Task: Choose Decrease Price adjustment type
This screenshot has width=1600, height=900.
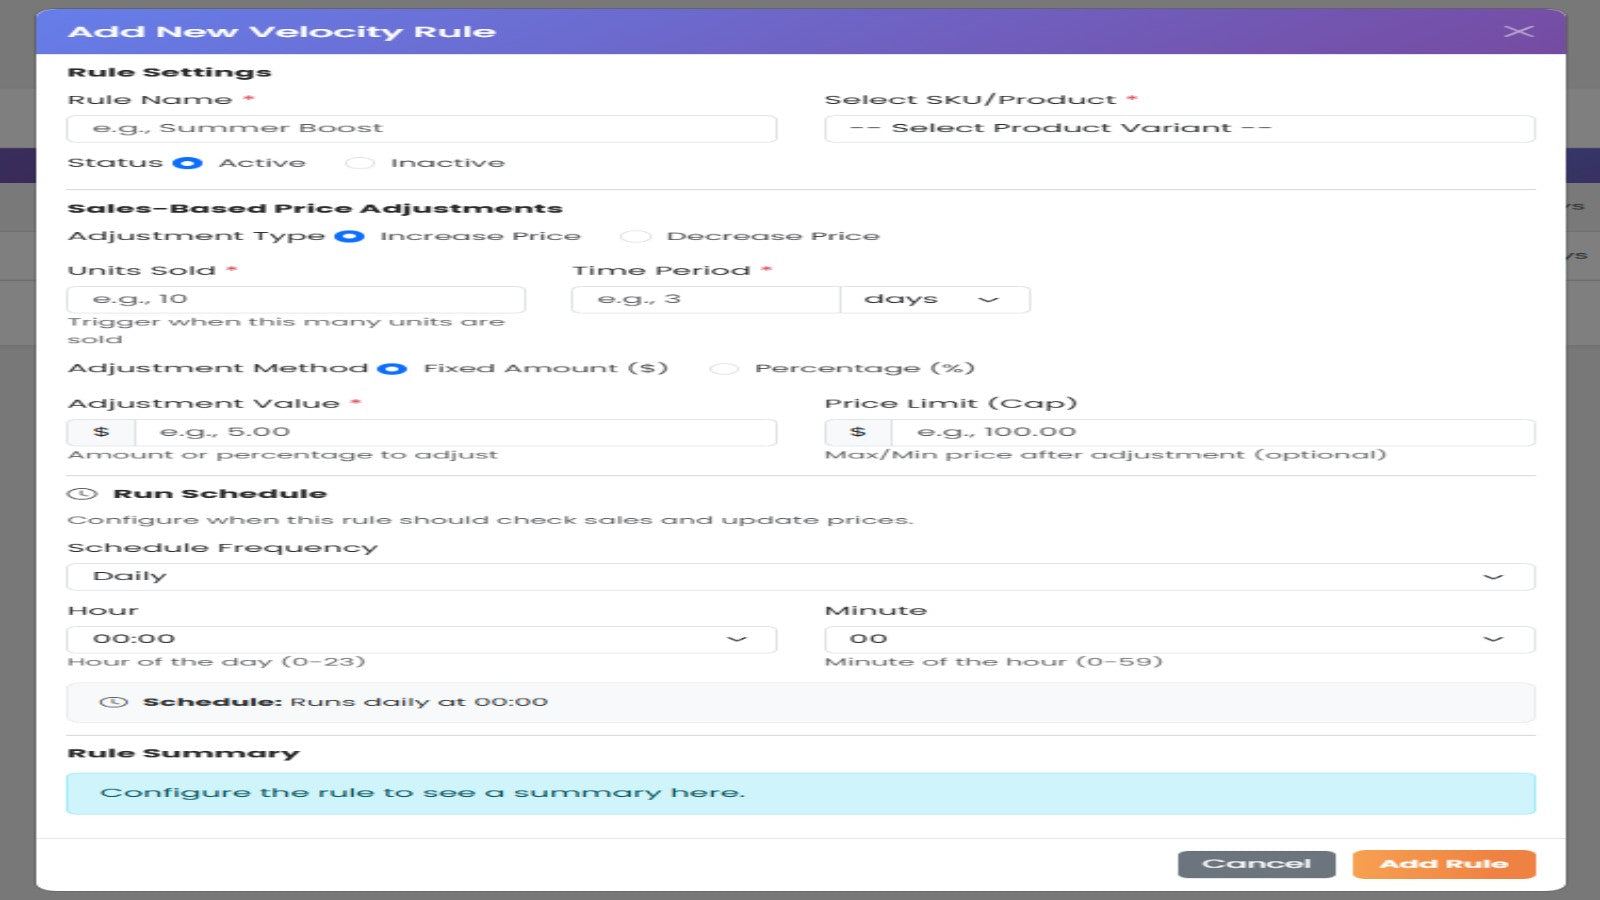Action: [635, 237]
